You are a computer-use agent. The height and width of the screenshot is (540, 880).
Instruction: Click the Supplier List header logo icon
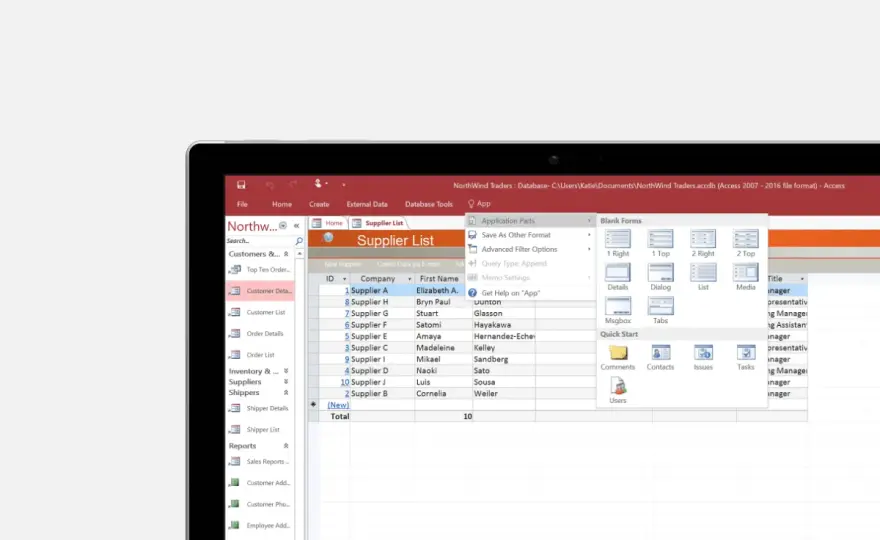pyautogui.click(x=328, y=238)
